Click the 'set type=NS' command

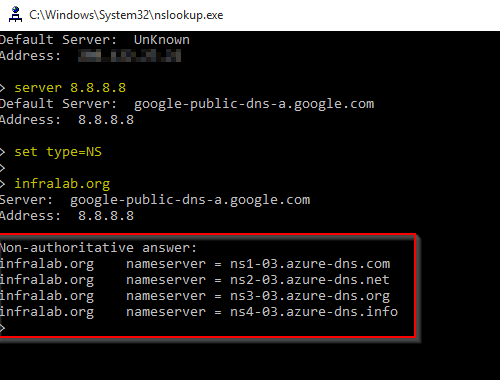click(58, 152)
